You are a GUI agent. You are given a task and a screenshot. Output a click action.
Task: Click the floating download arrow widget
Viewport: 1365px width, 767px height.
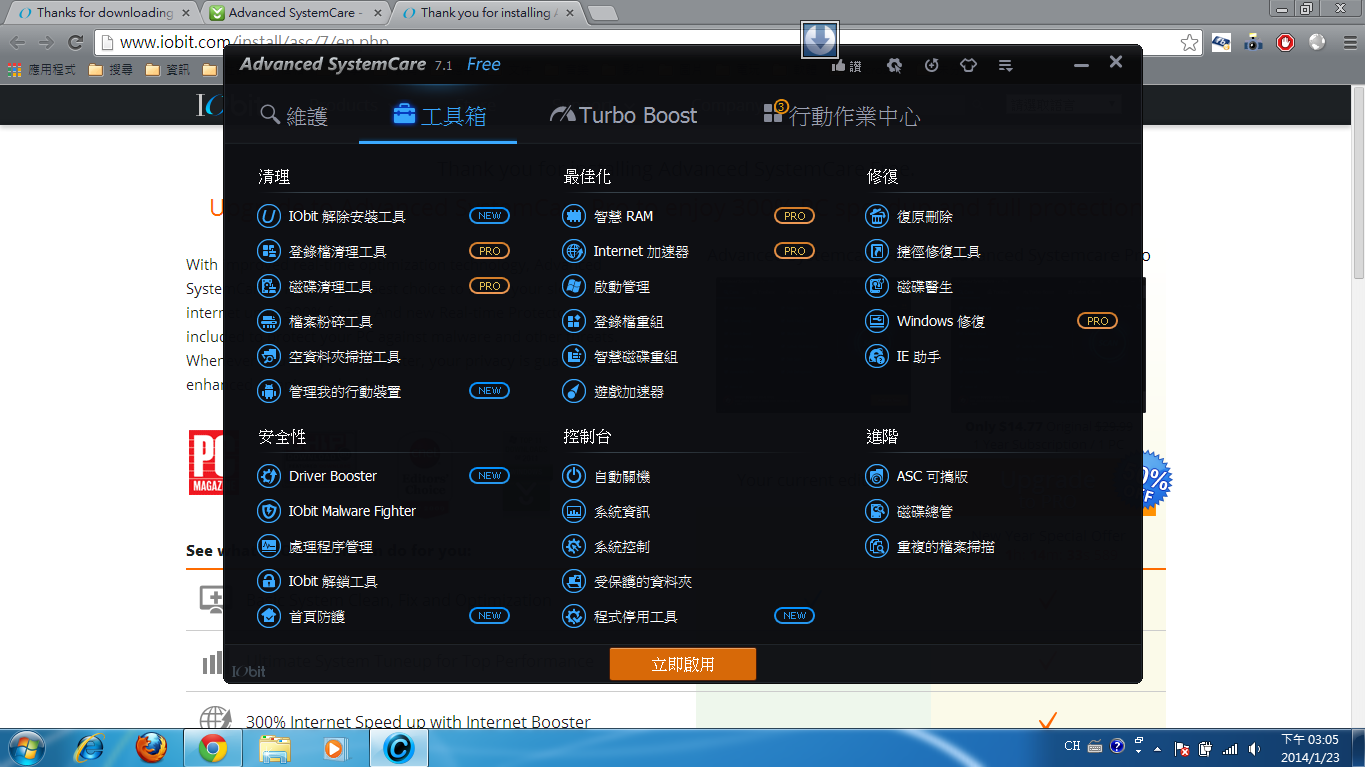point(819,39)
